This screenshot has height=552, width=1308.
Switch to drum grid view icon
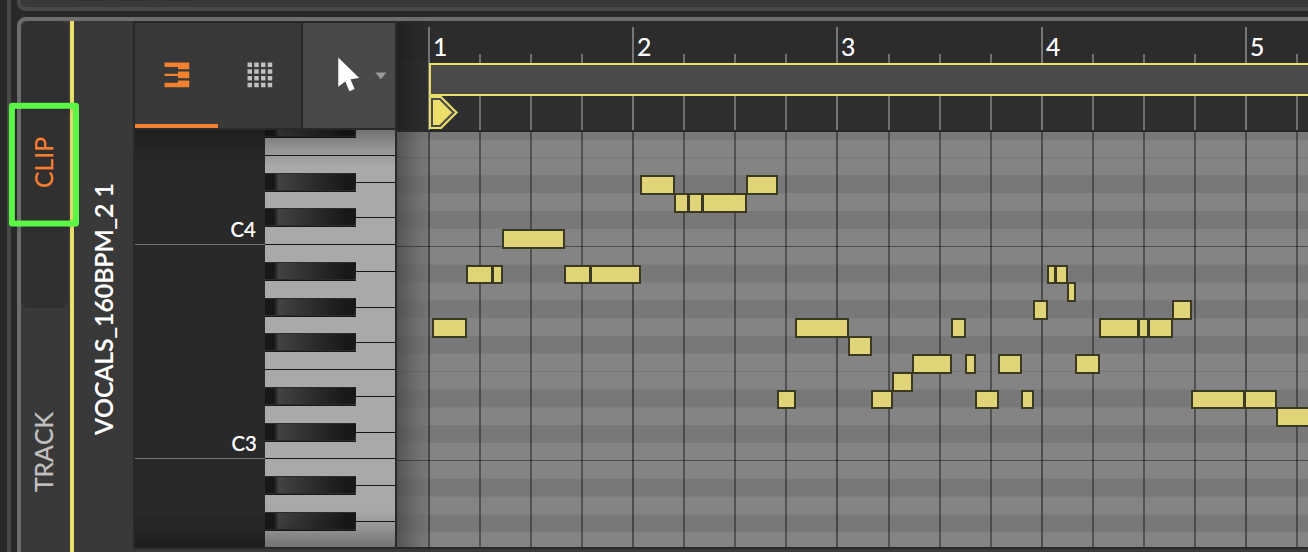tap(260, 75)
